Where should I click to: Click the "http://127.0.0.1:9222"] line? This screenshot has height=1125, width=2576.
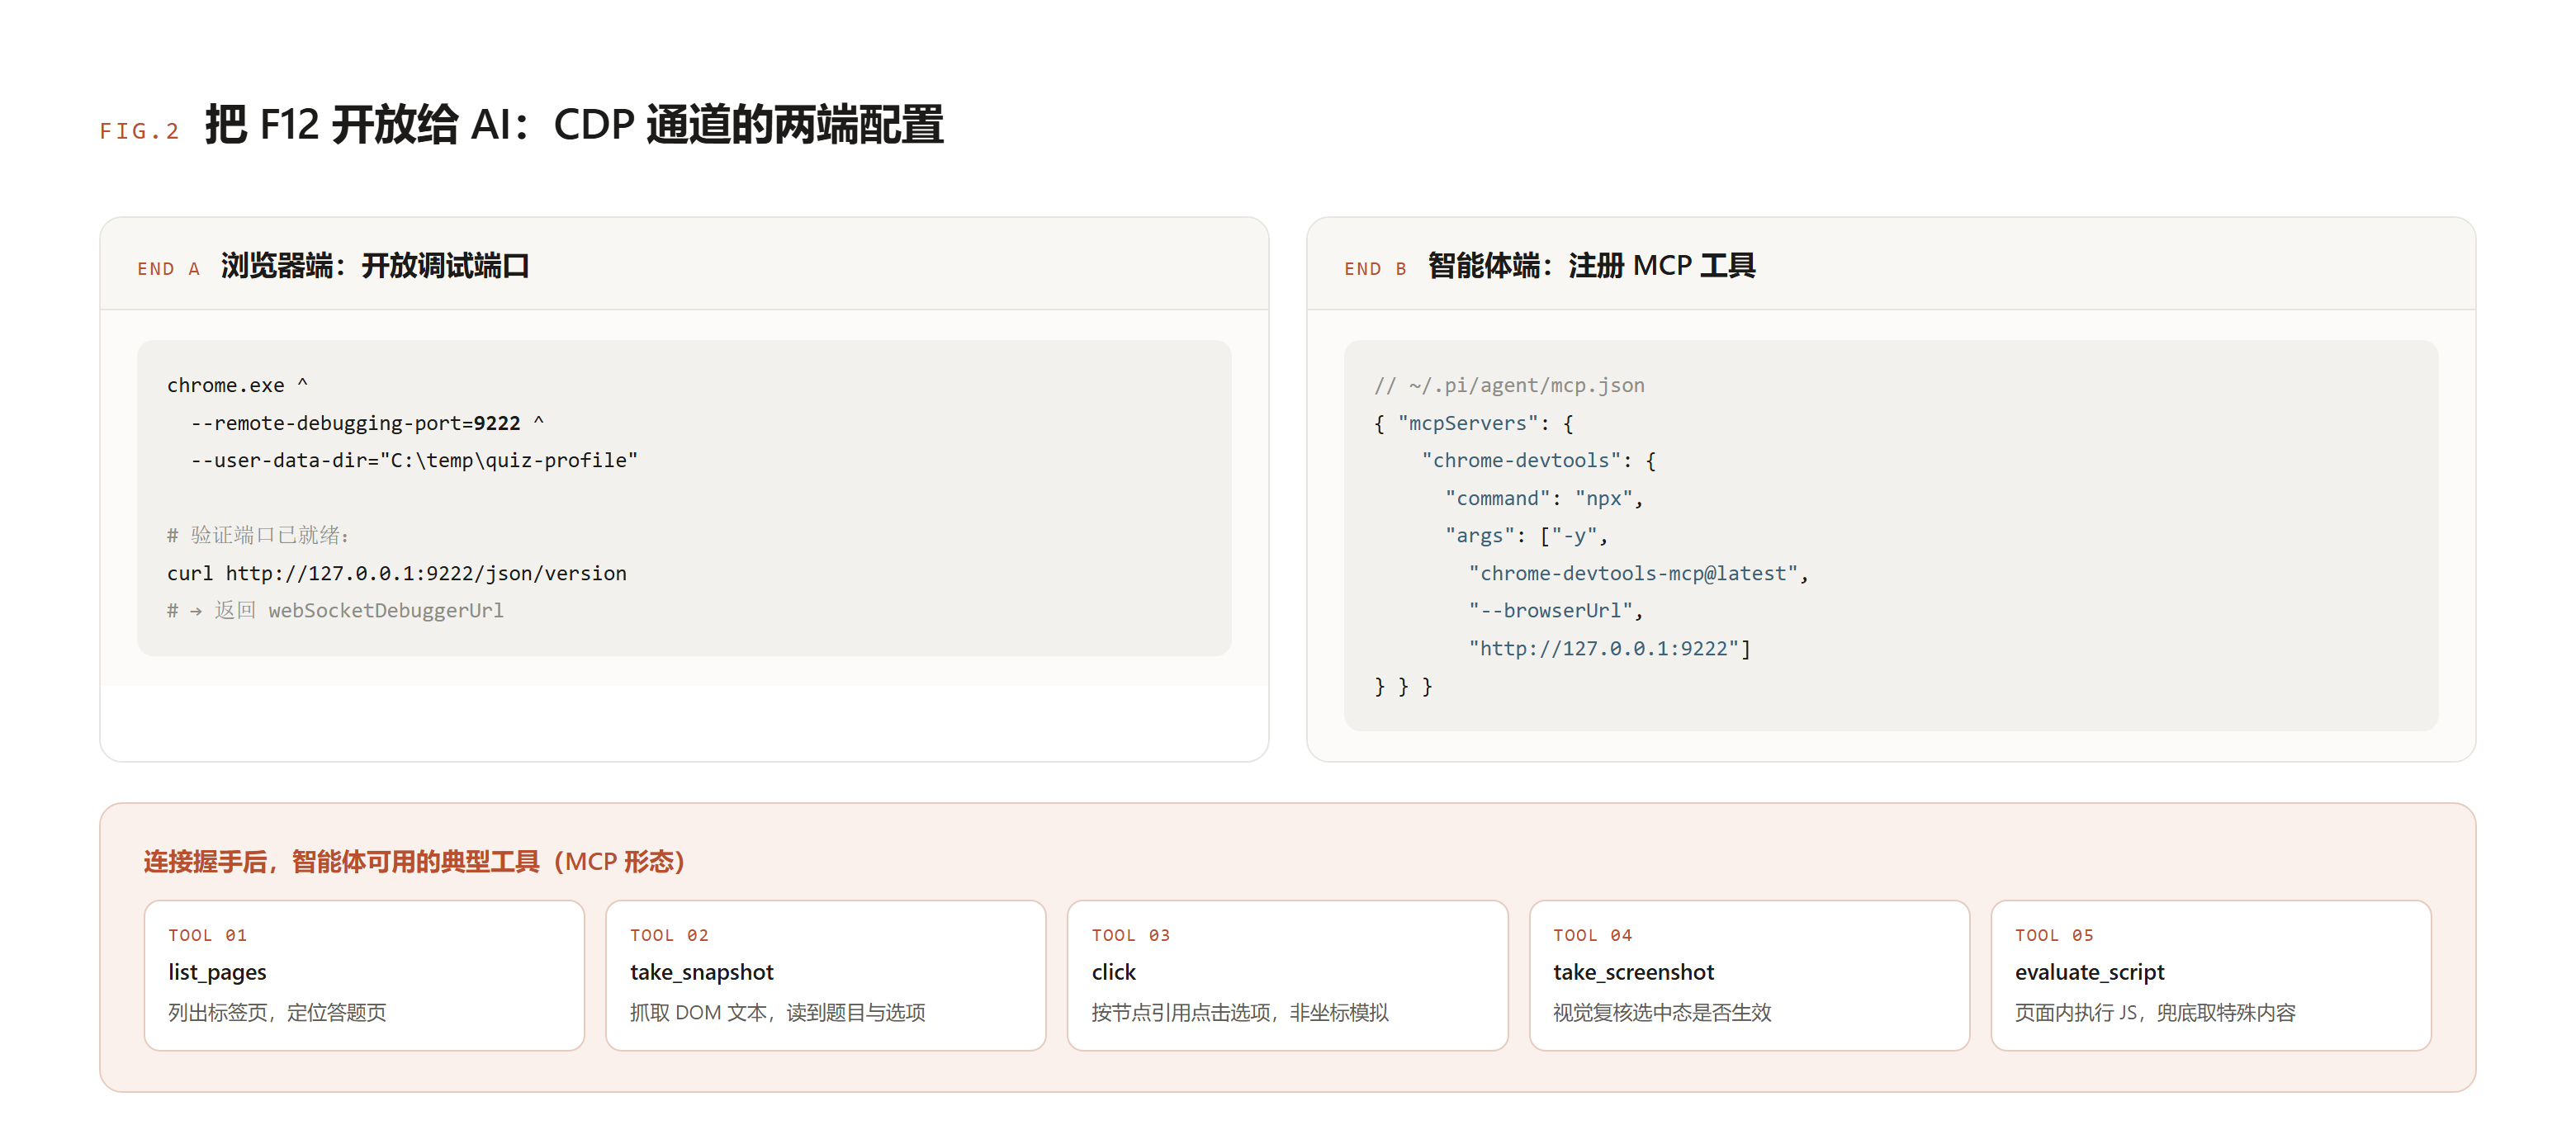1609,648
